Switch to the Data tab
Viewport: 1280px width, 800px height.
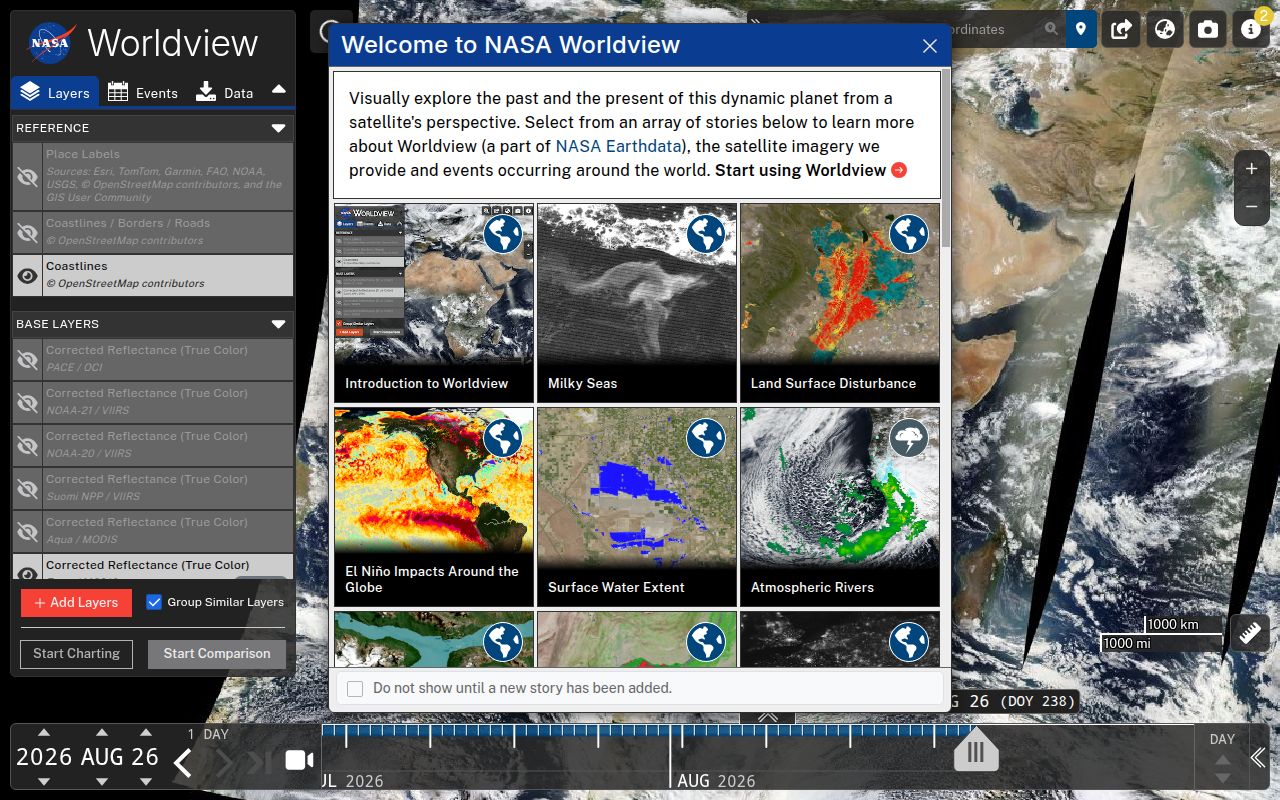[224, 92]
